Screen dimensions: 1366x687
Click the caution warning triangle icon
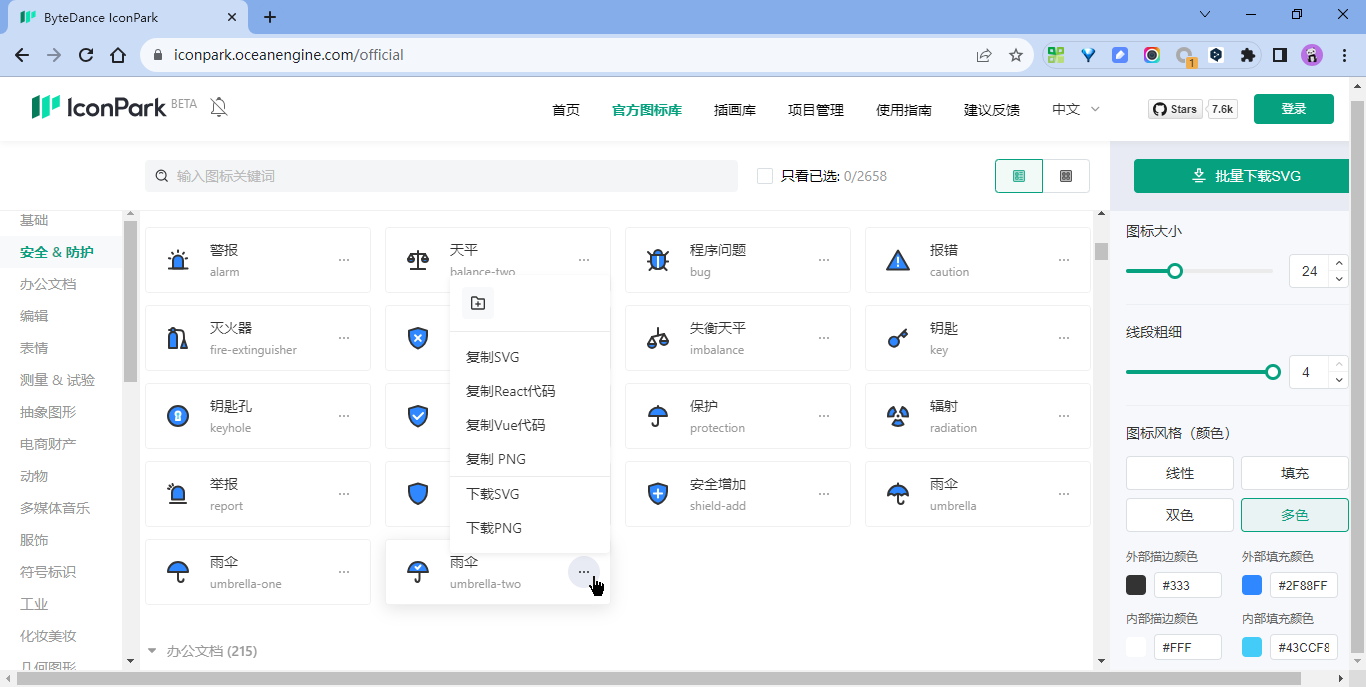pos(898,260)
